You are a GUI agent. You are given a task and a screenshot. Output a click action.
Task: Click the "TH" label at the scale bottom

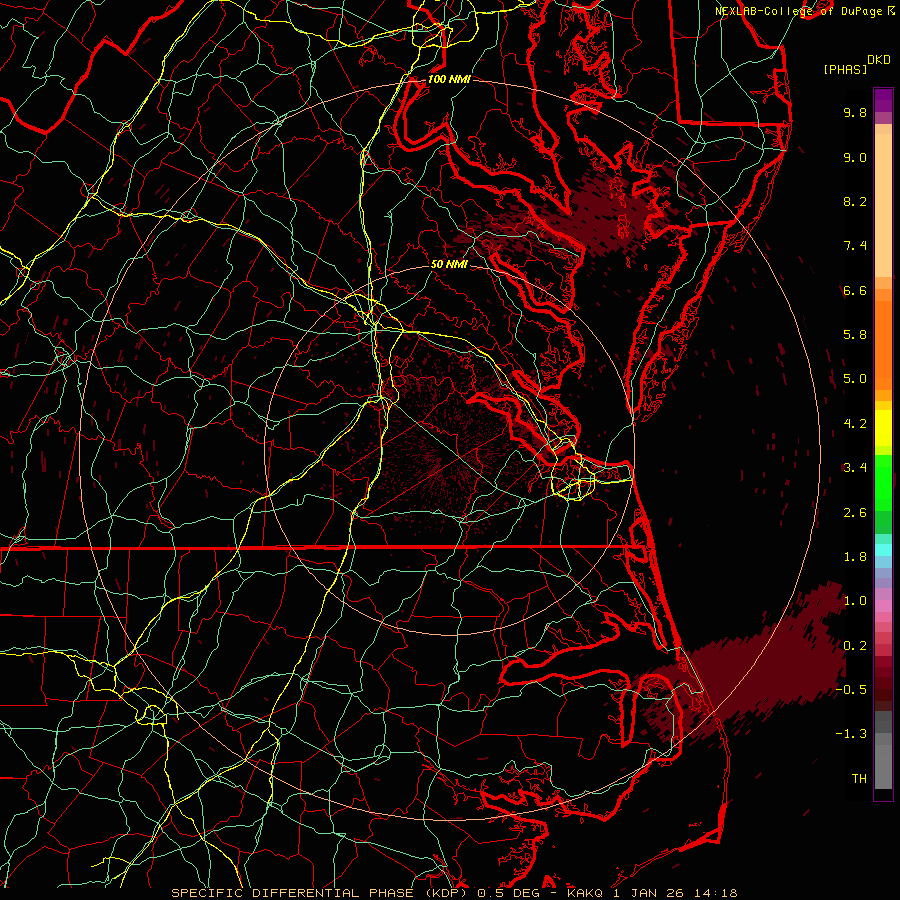(x=859, y=779)
